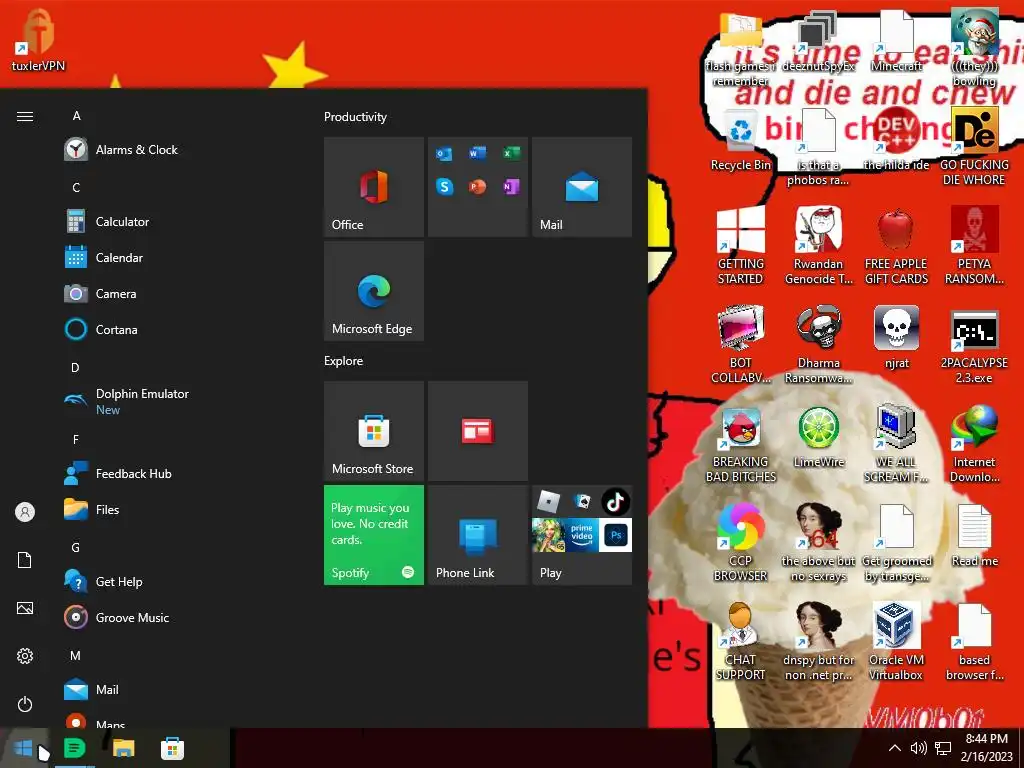Select the Dharma Ransomware desktop icon
1024x768 pixels.
(819, 345)
